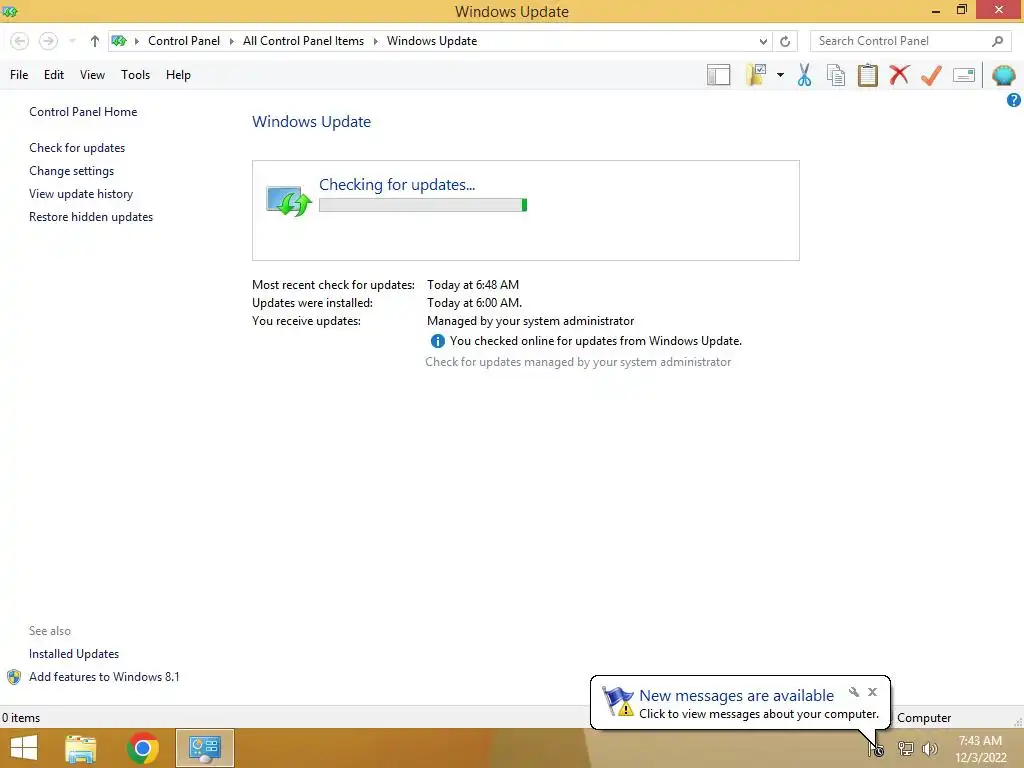This screenshot has height=768, width=1024.
Task: Click the volume speaker tray icon
Action: click(929, 749)
